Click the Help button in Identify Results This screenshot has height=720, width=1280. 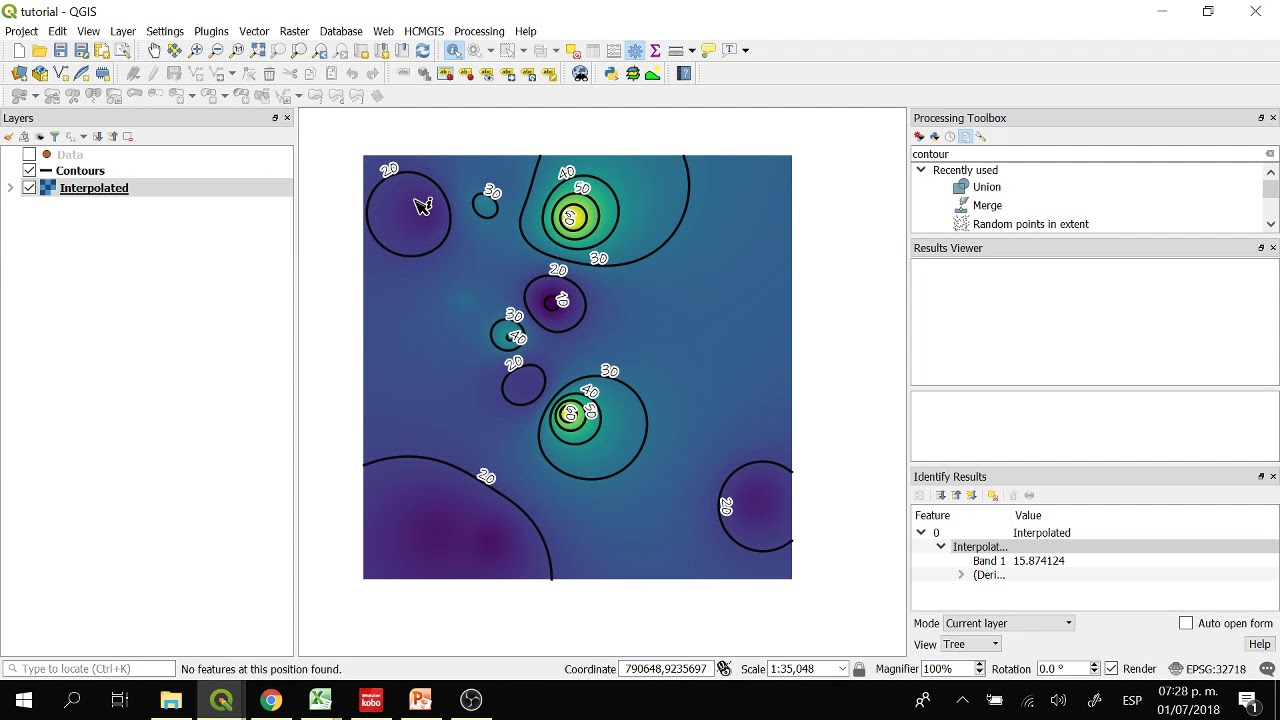tap(1259, 644)
